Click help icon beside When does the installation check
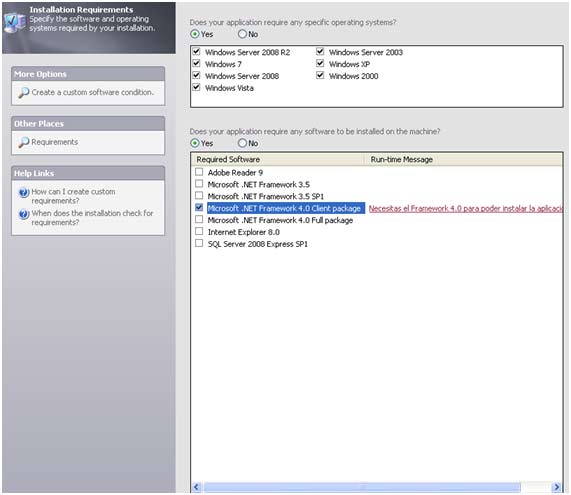571x495 pixels. (x=24, y=214)
